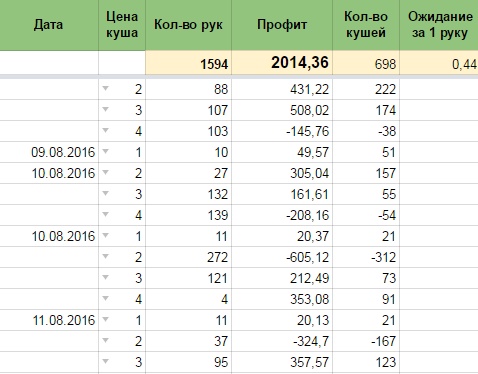Select the date cell in the row with profit 305,04

pos(49,173)
